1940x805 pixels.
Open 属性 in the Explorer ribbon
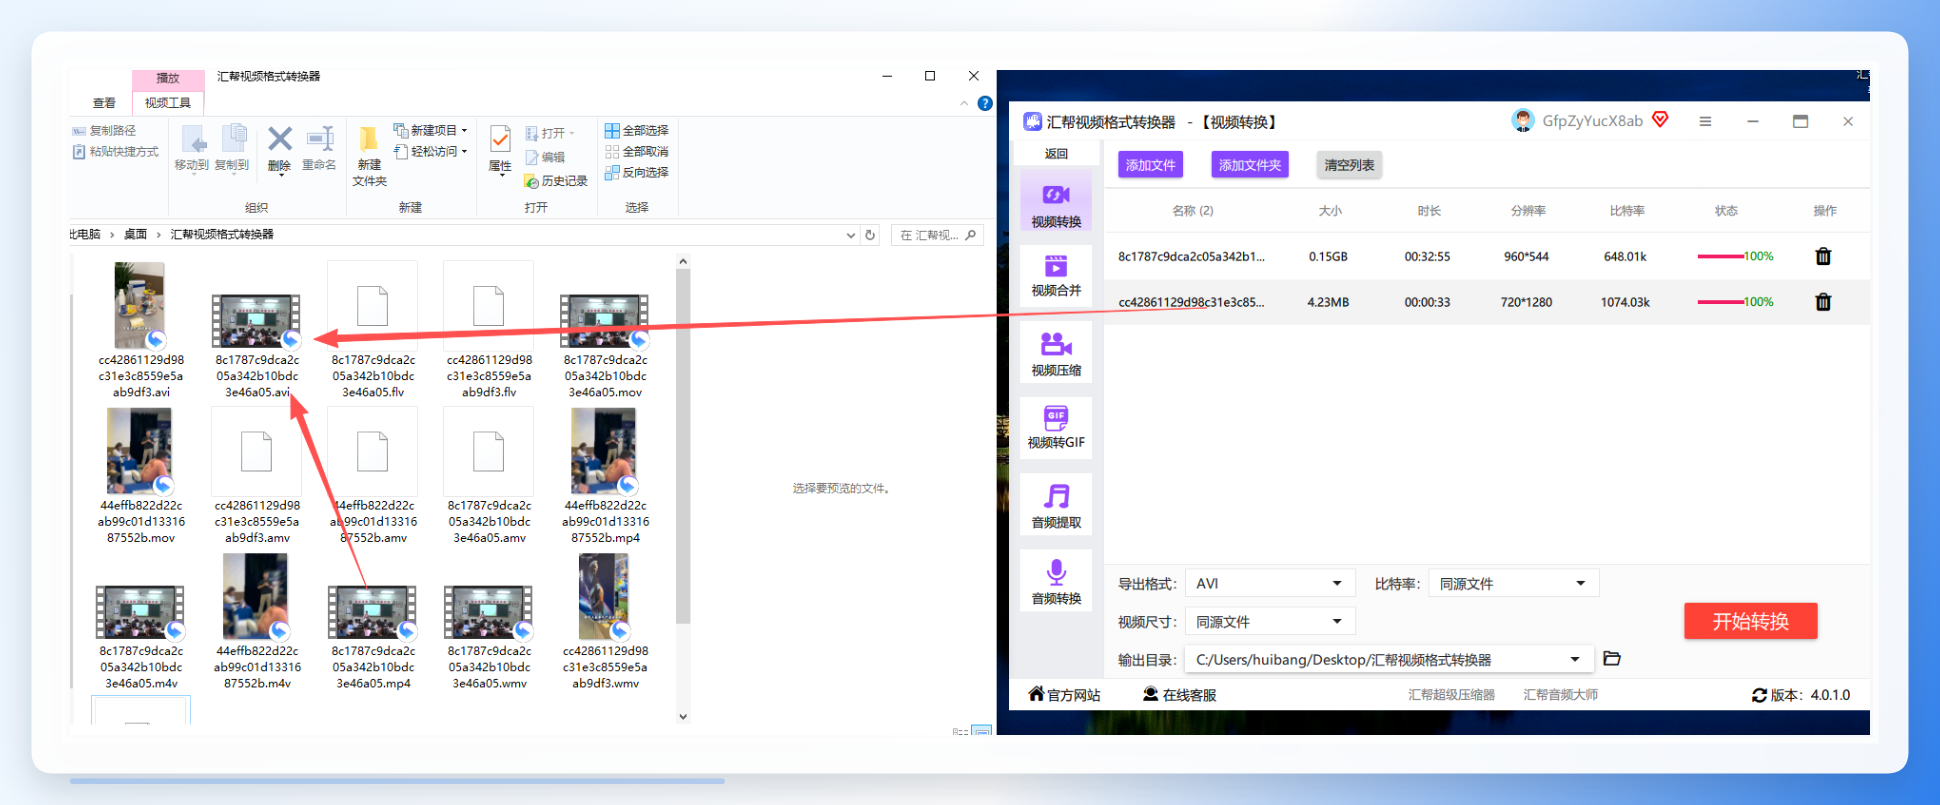coord(500,149)
